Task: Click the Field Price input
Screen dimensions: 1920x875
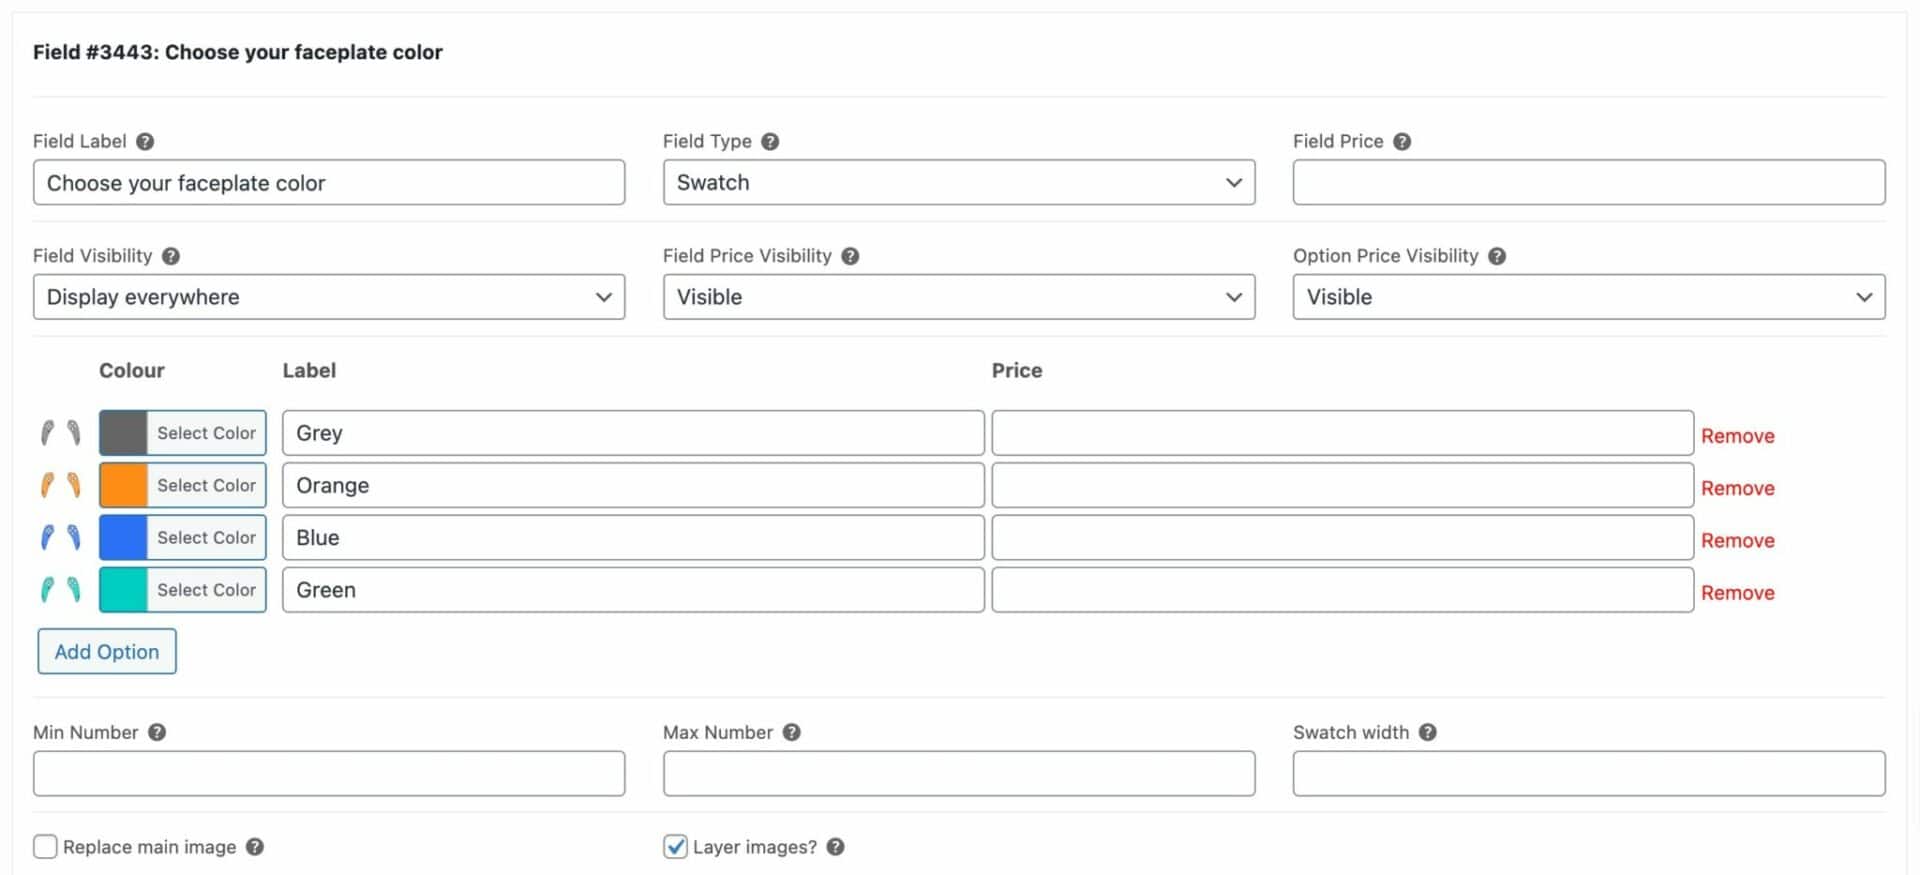Action: [1589, 182]
